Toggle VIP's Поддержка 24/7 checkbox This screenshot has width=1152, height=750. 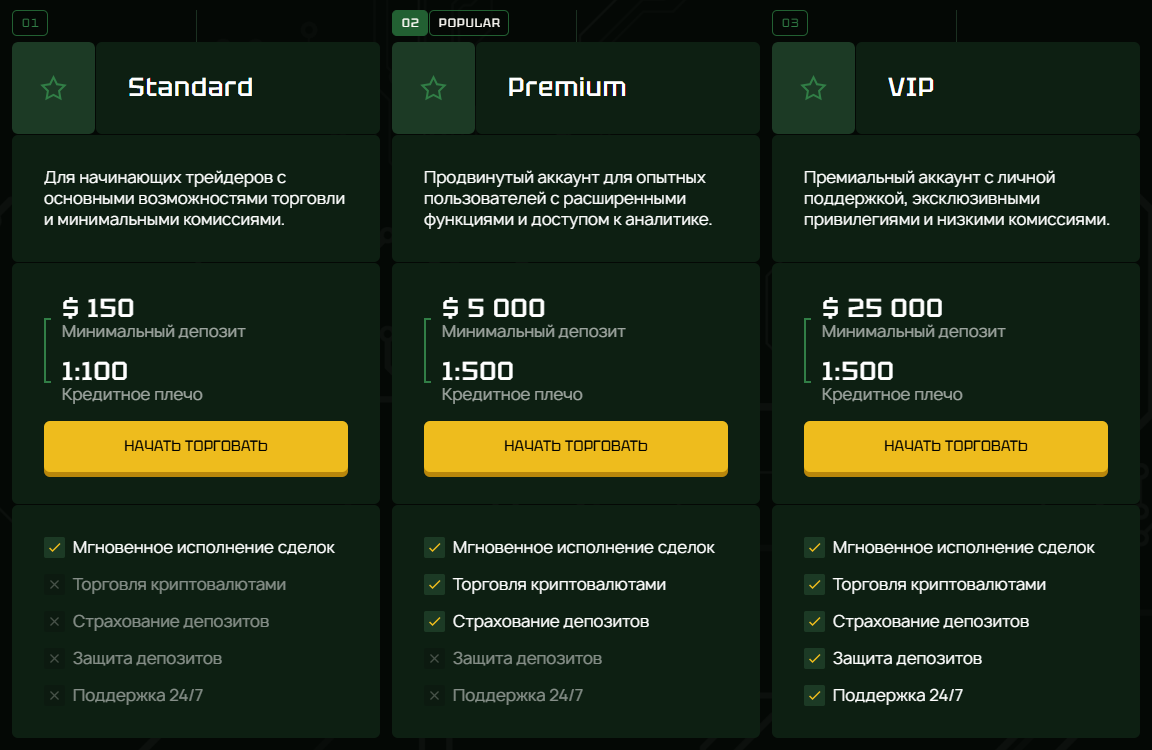814,695
